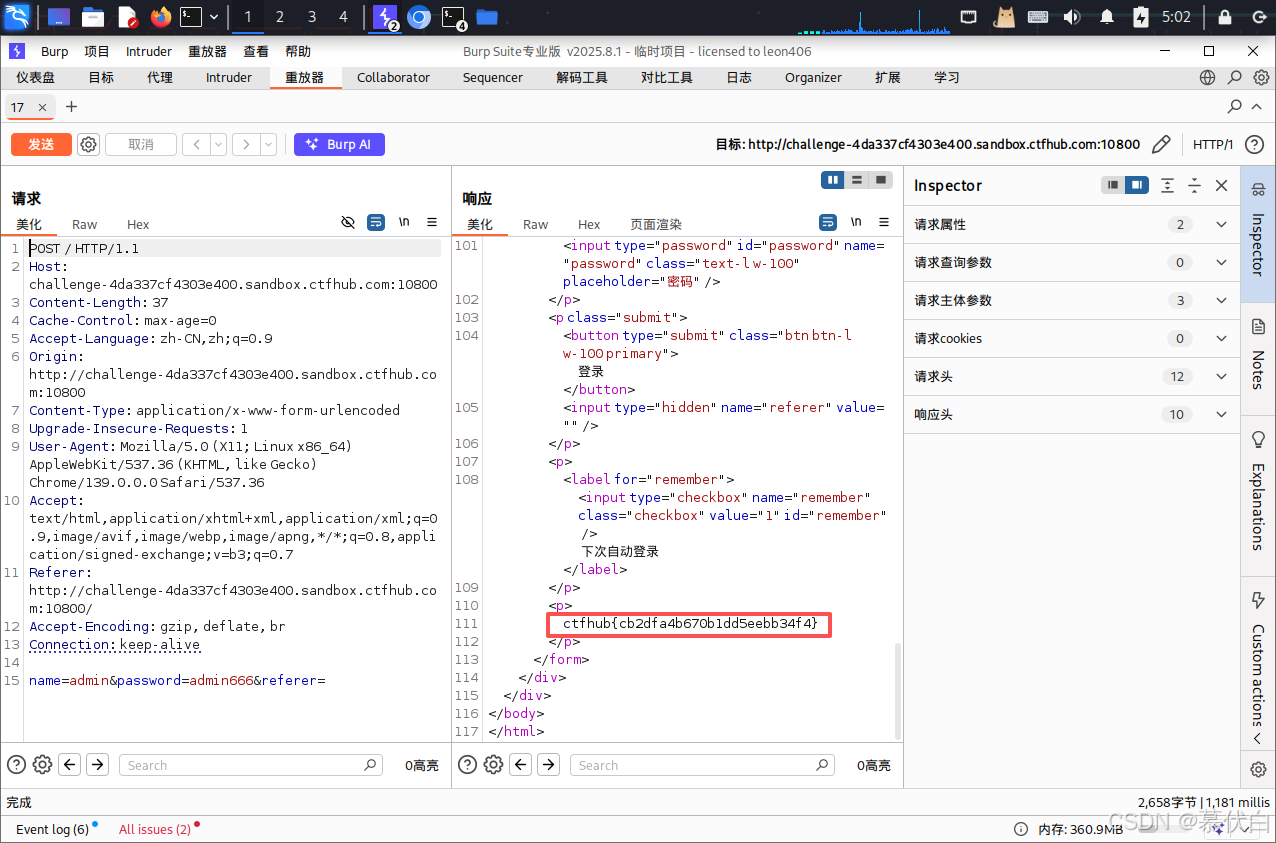Open the settings gear in the main tab bar
This screenshot has width=1276, height=843.
1262,77
